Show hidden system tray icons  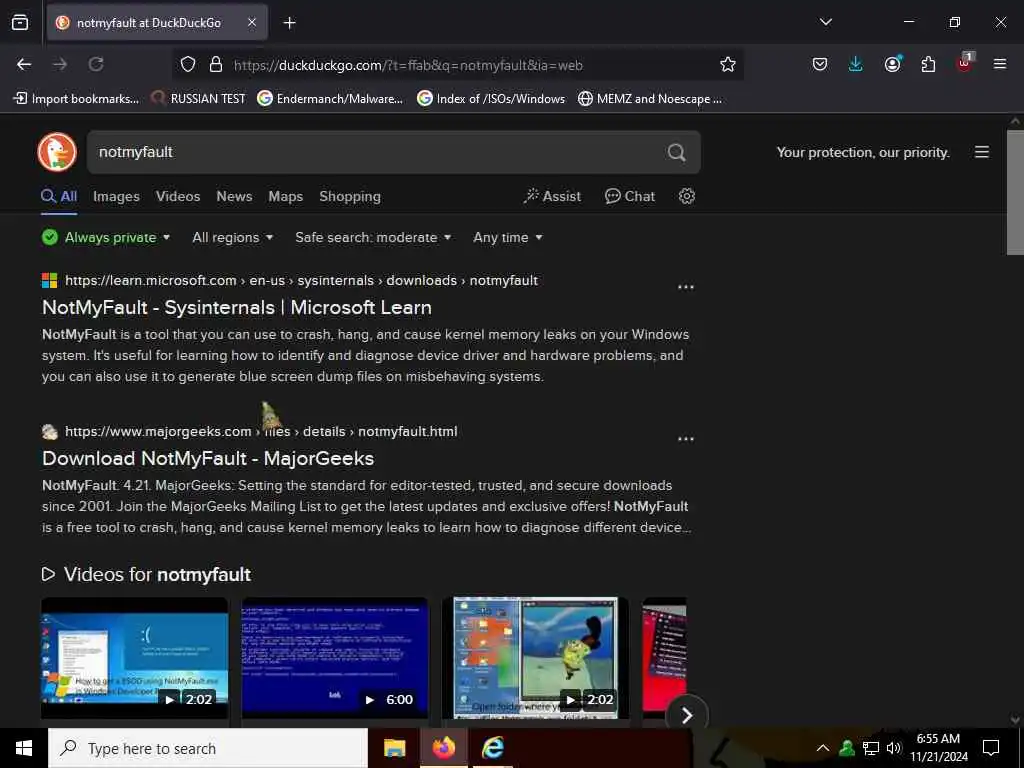pyautogui.click(x=823, y=748)
